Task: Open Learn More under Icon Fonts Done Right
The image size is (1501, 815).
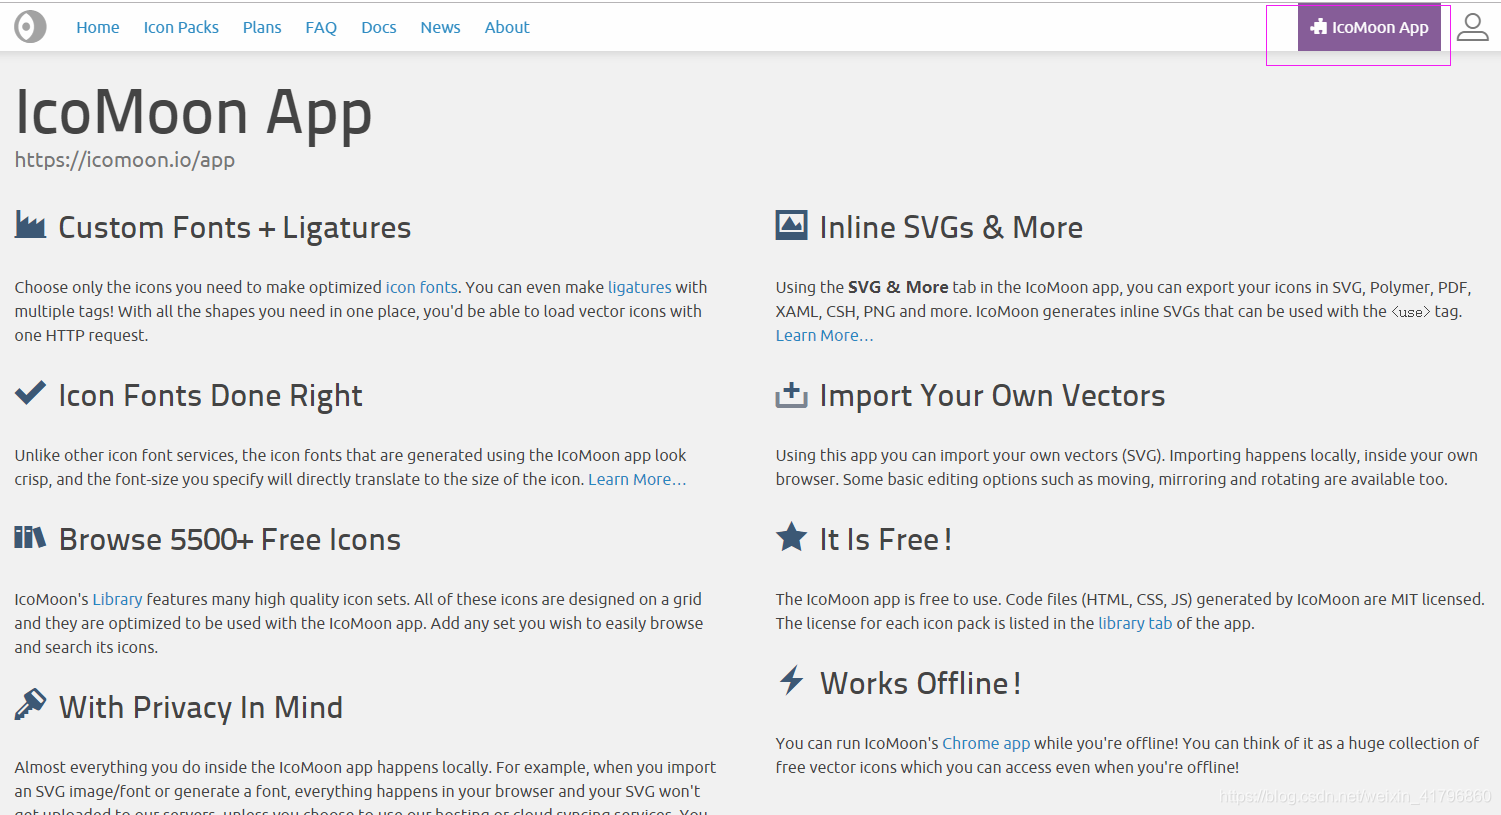Action: click(637, 479)
